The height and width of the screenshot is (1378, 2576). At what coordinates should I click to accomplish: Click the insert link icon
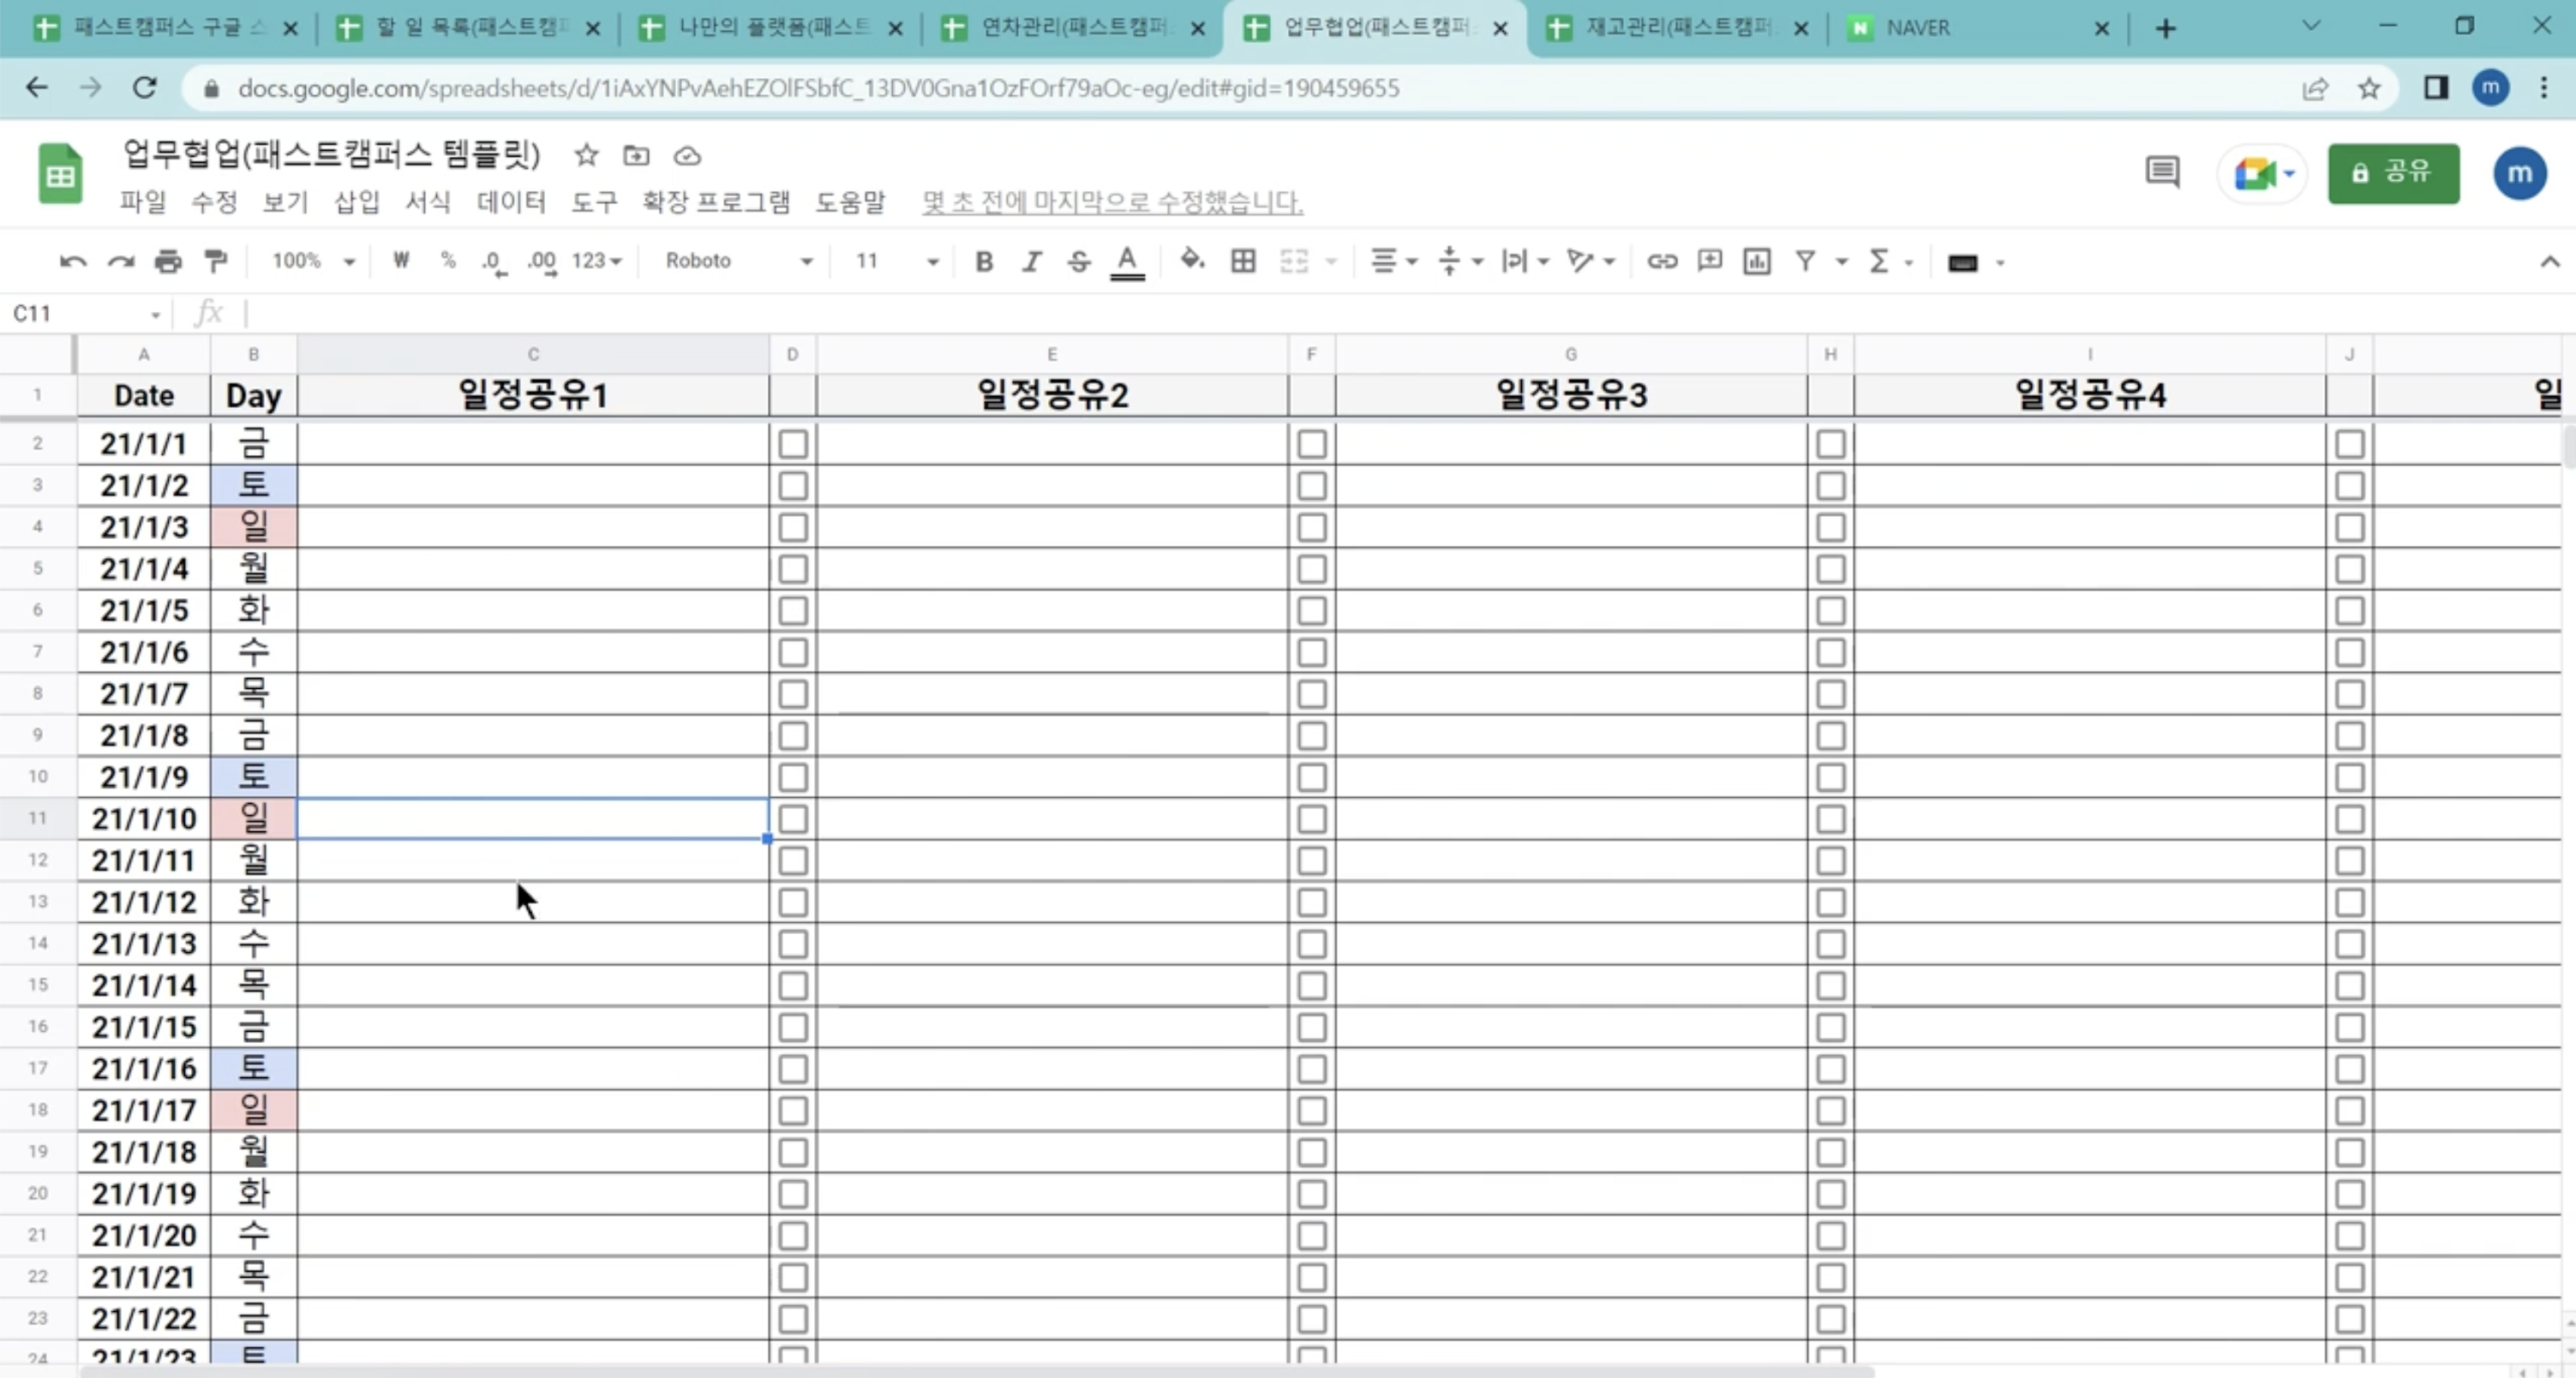point(1662,261)
